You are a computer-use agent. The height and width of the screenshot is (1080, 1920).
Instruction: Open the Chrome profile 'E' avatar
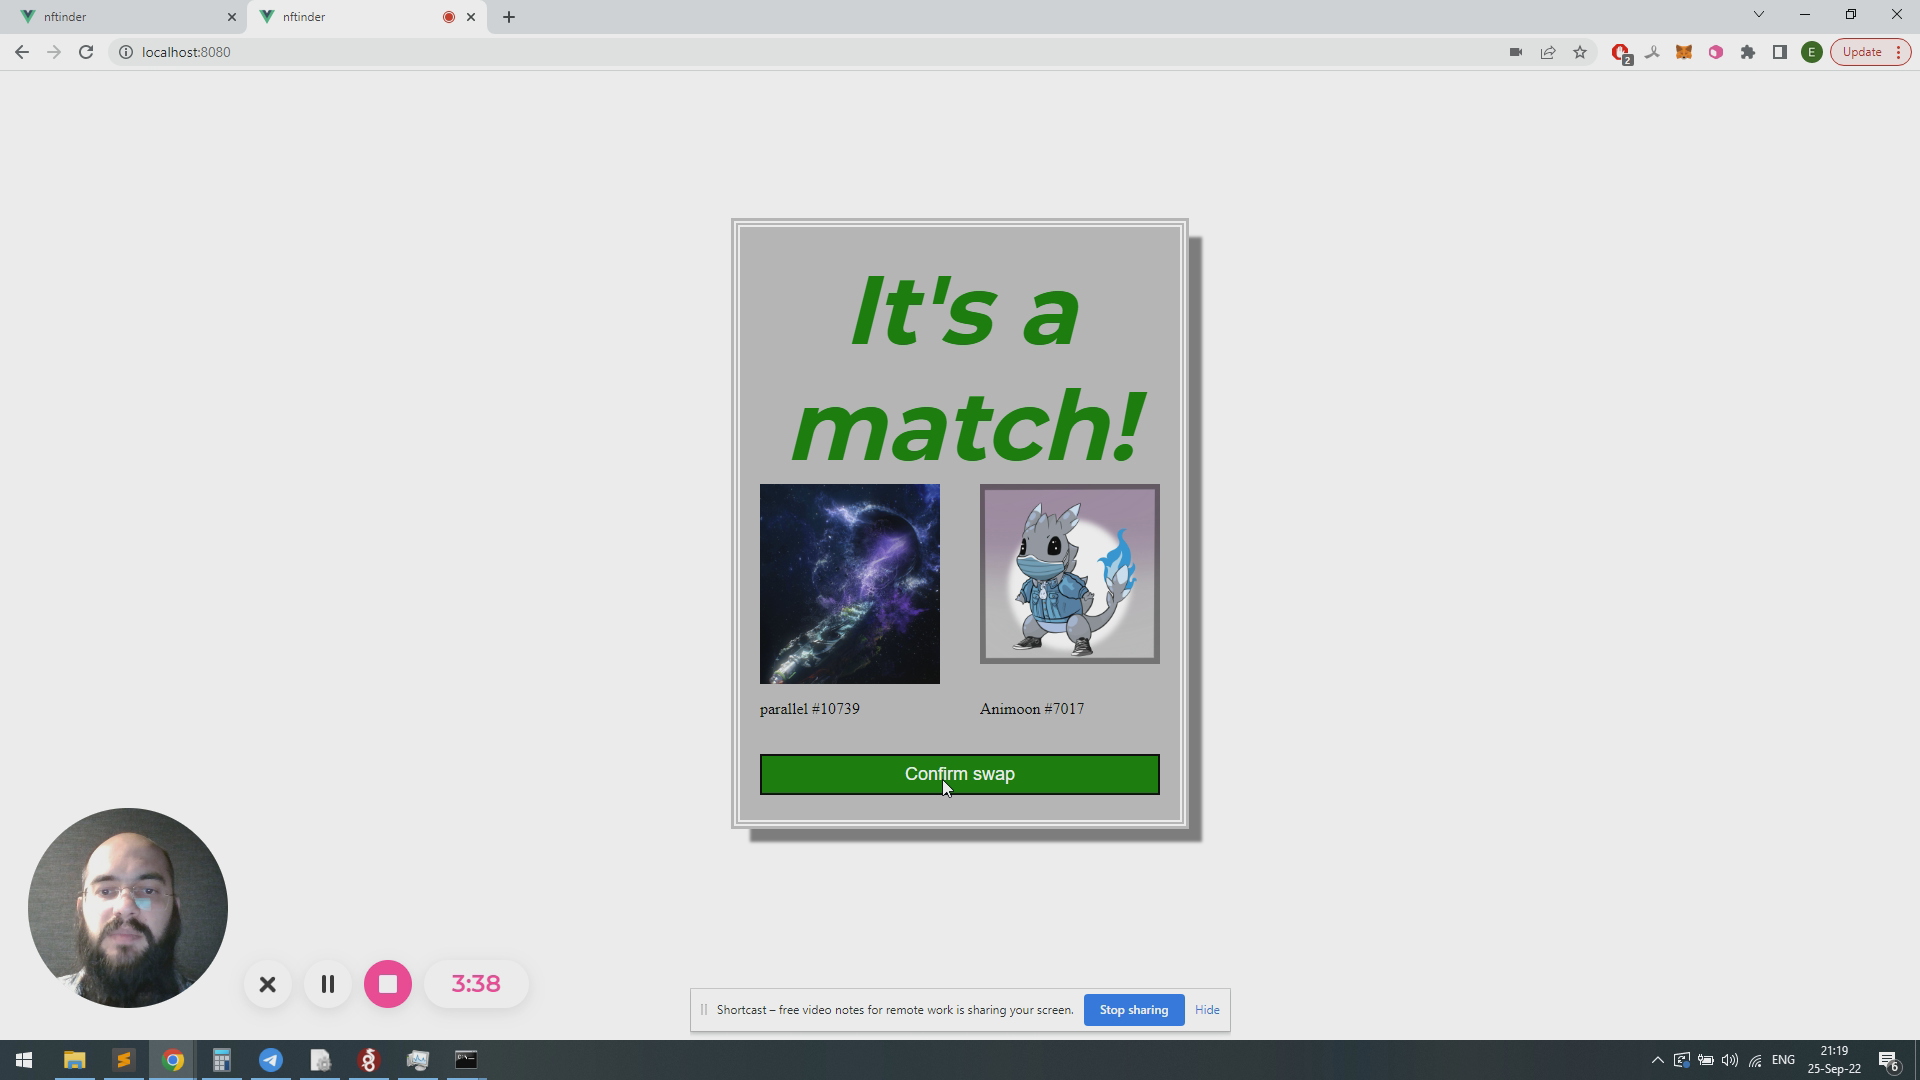1811,52
